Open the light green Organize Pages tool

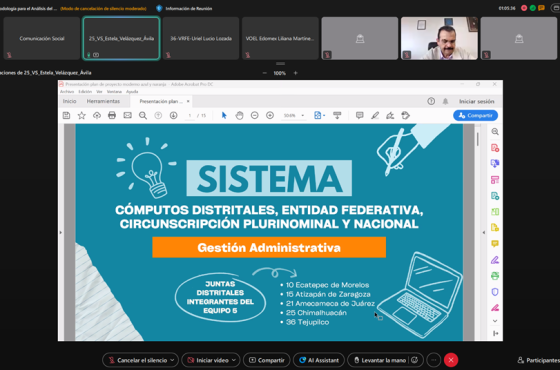(495, 212)
